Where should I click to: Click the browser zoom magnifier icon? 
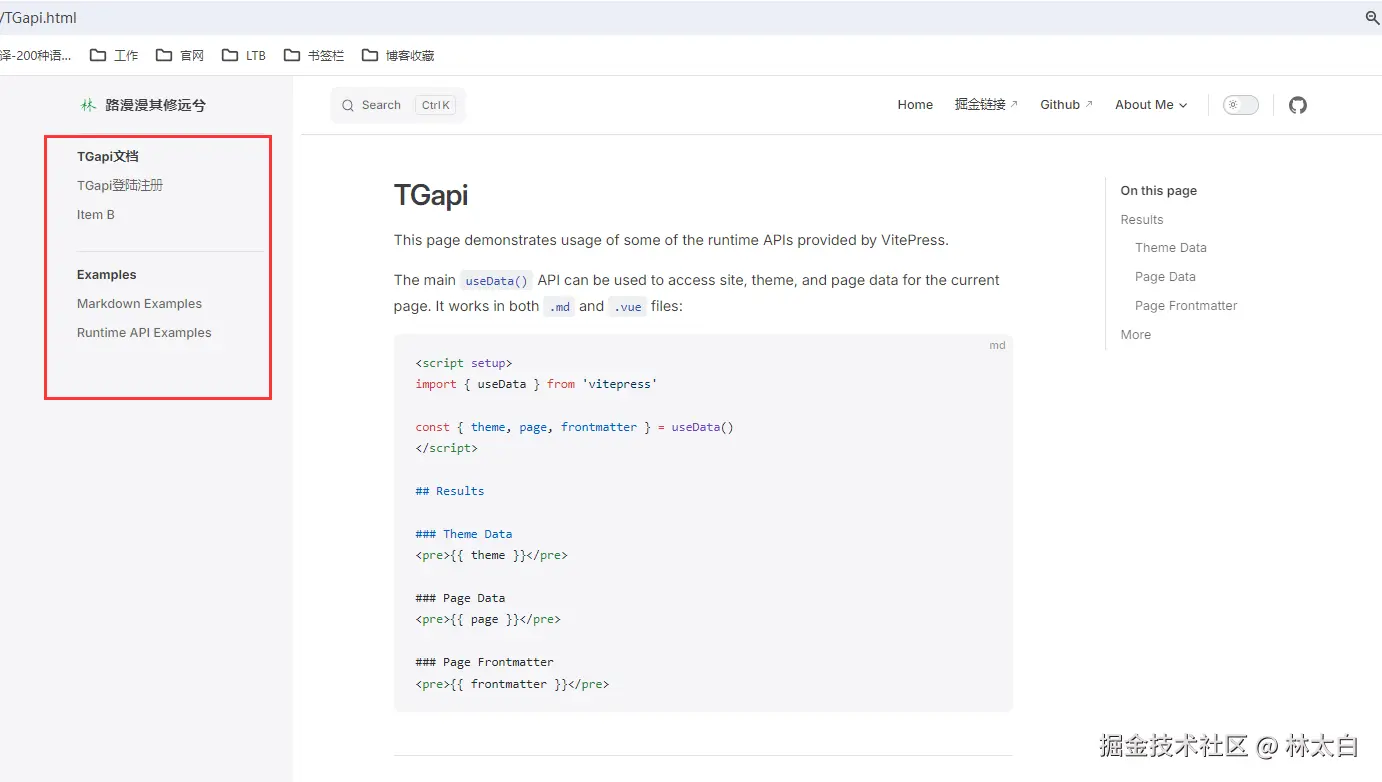click(x=1372, y=18)
